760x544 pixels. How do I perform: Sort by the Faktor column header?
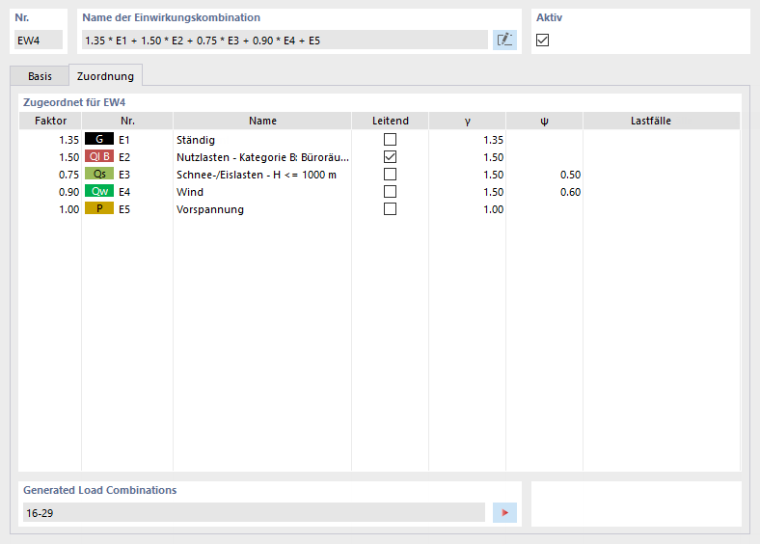click(x=50, y=121)
